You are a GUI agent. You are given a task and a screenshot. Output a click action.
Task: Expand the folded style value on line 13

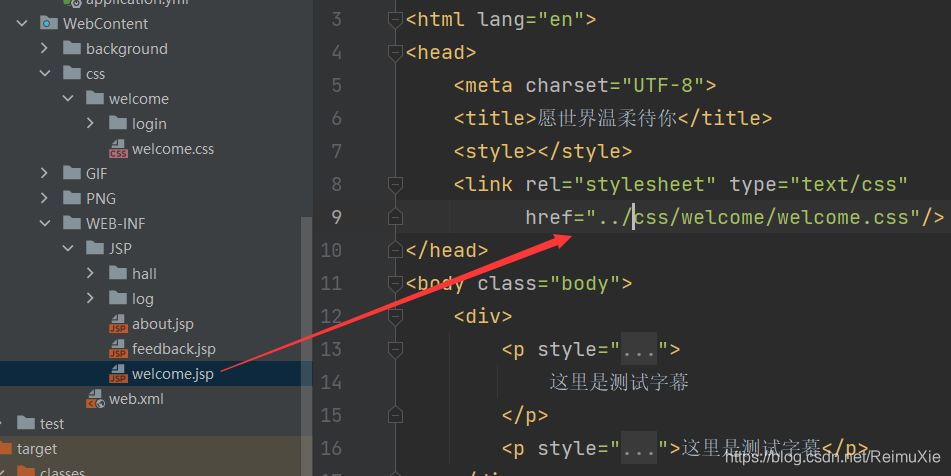tap(638, 349)
